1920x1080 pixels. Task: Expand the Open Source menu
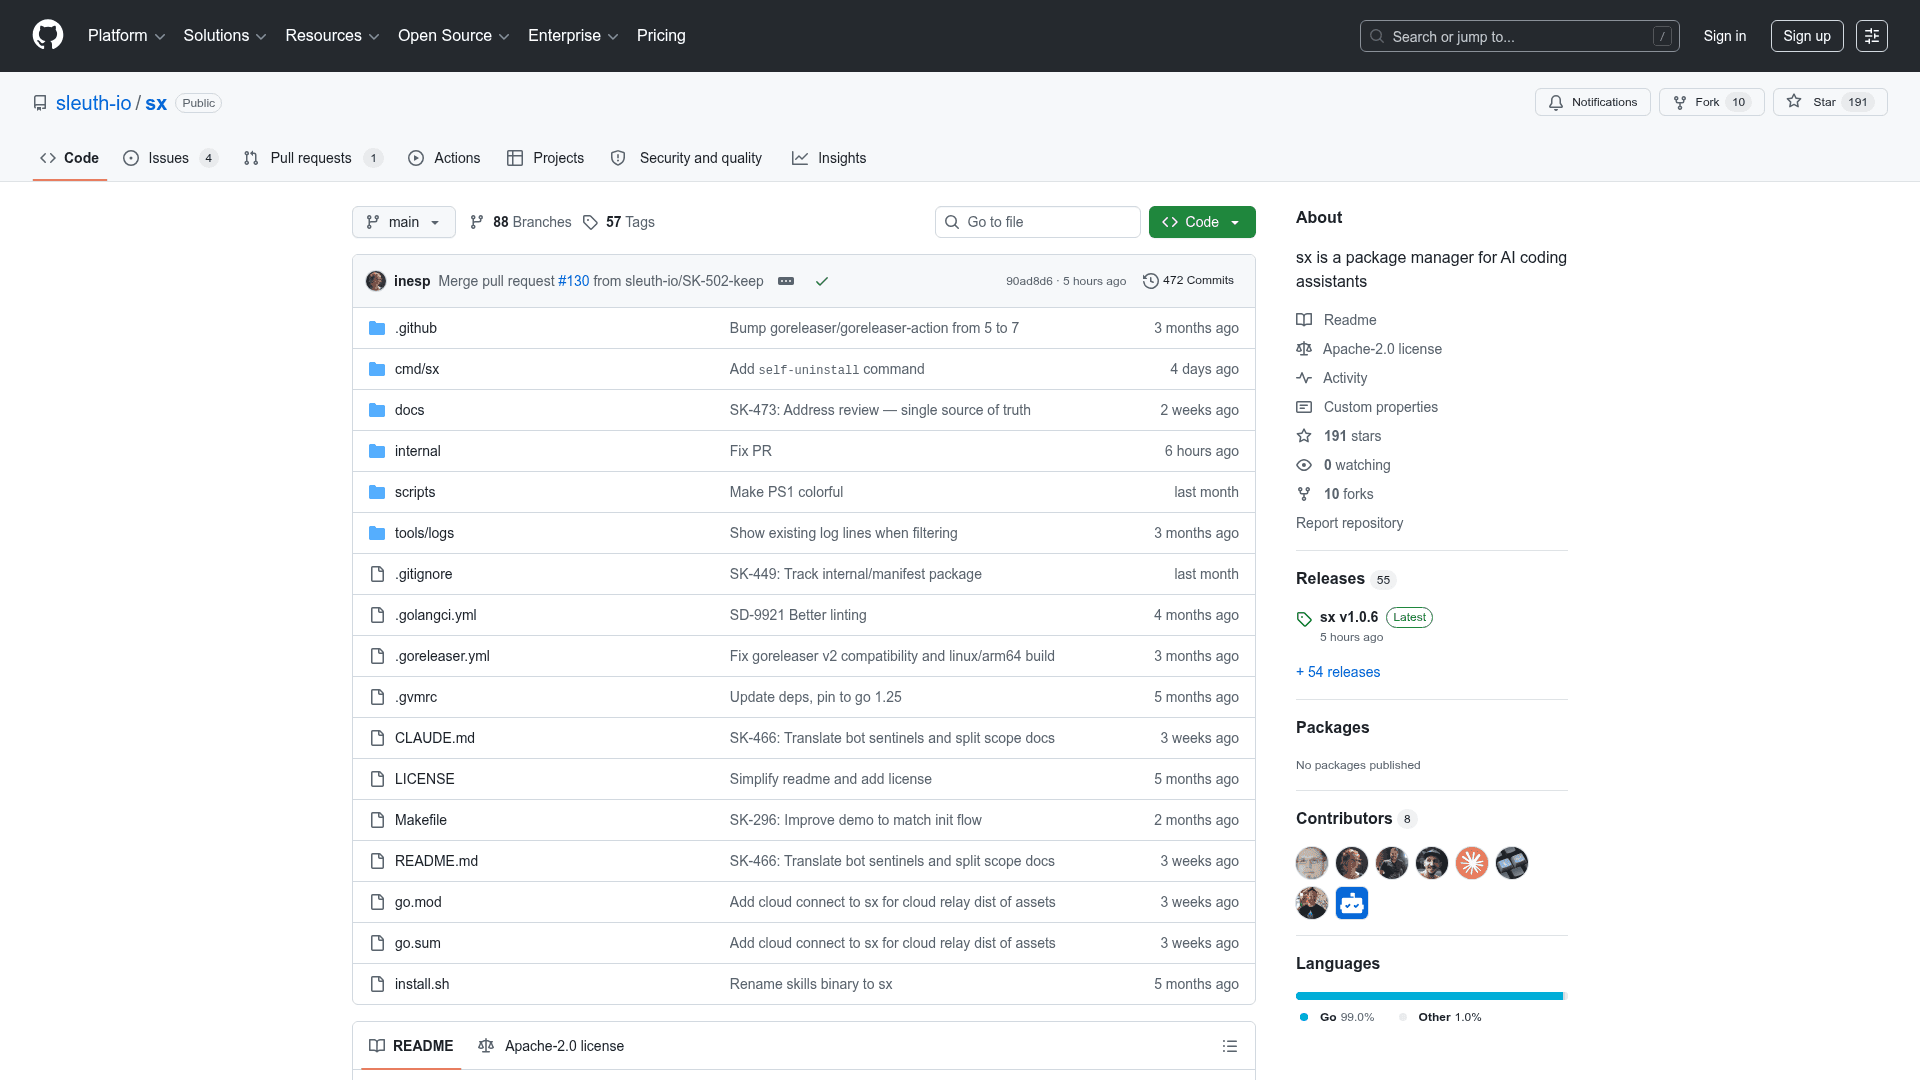click(x=454, y=36)
